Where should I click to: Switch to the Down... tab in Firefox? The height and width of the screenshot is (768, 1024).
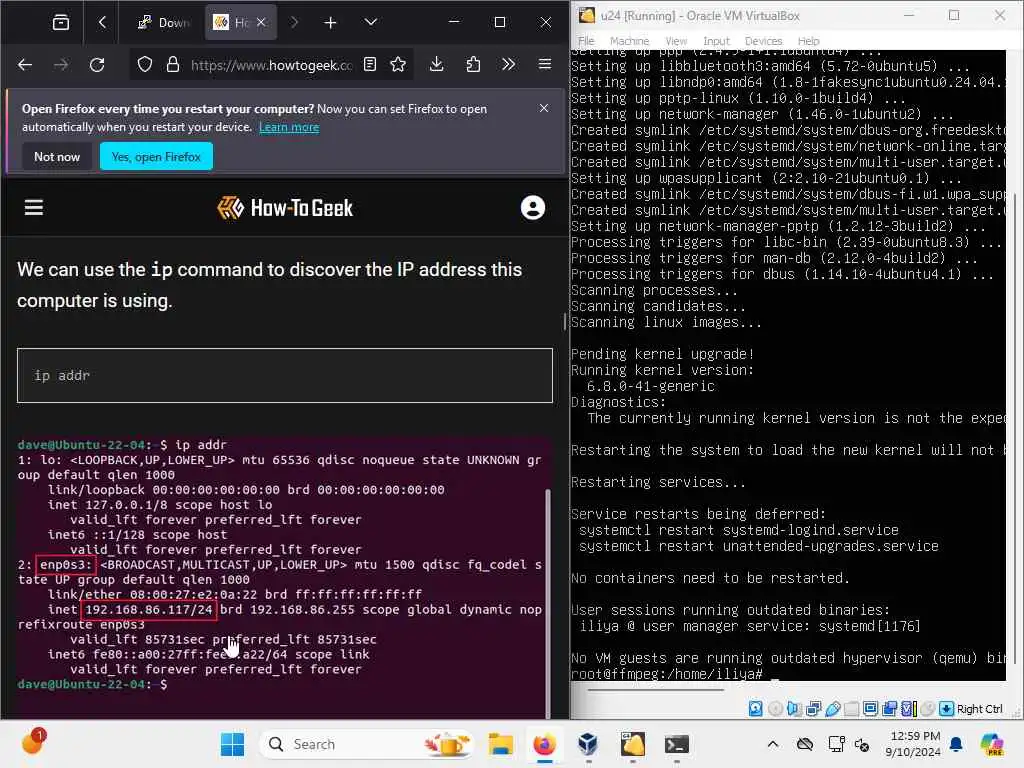(x=163, y=23)
